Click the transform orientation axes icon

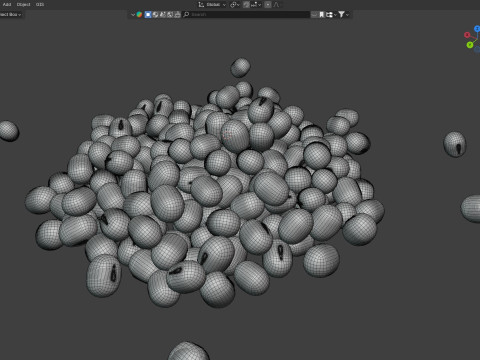click(201, 5)
